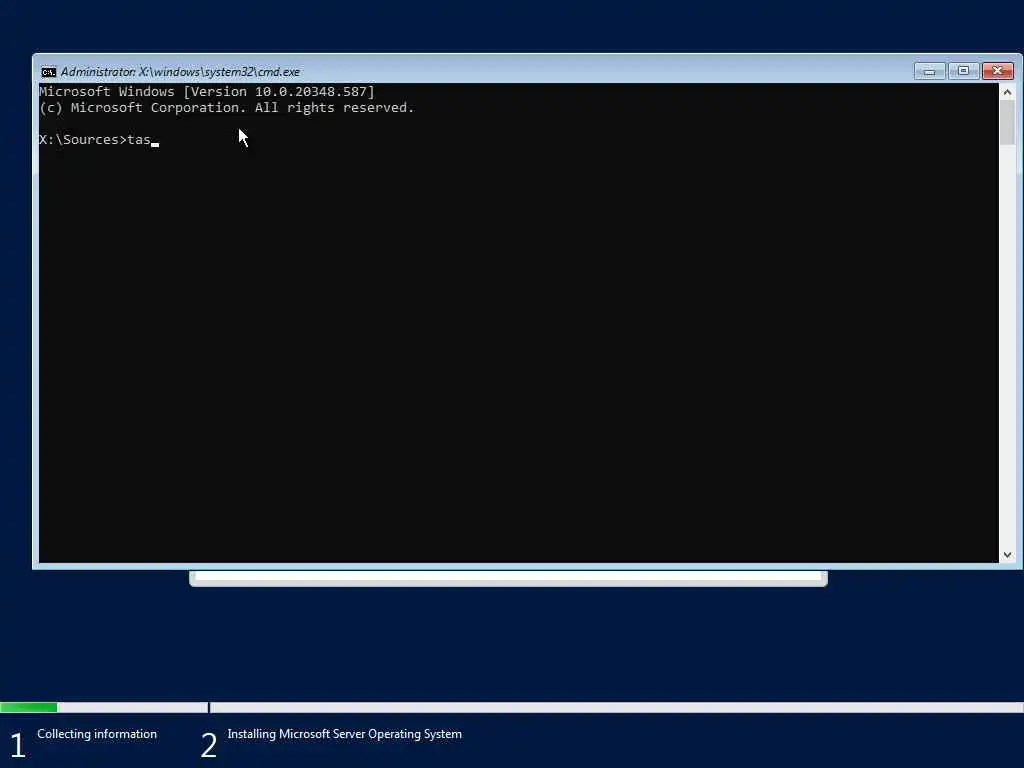Click the cmd.exe system menu icon
1024x768 pixels.
pyautogui.click(x=48, y=72)
